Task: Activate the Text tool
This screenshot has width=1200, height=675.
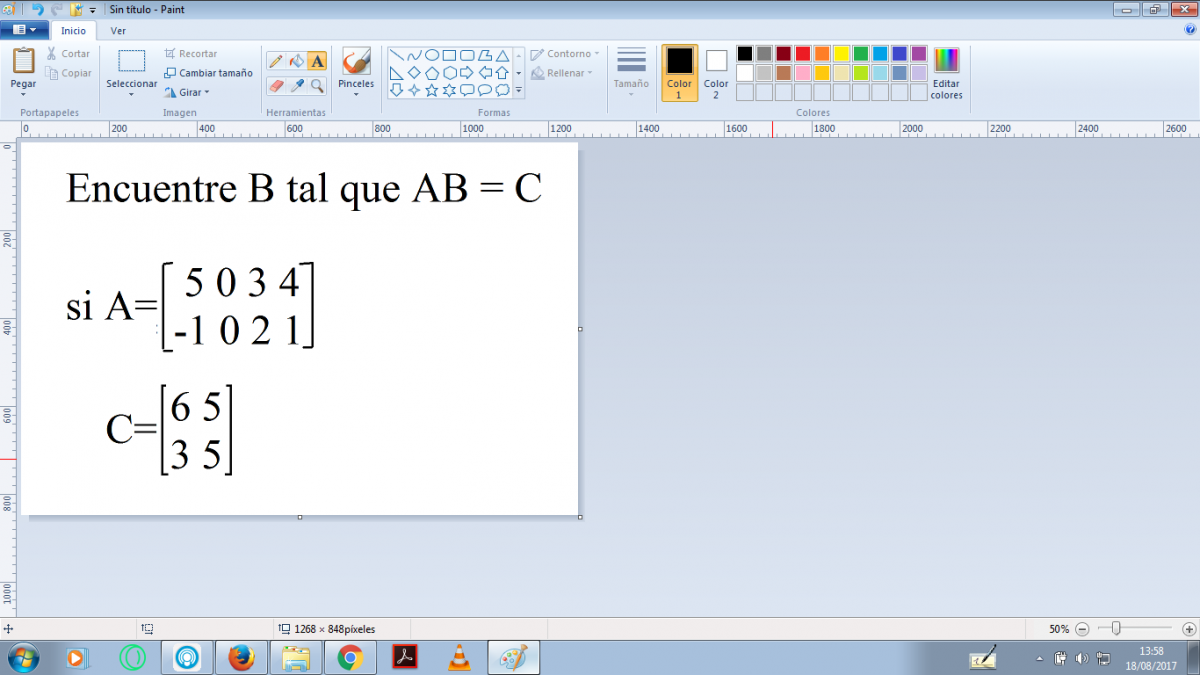Action: [x=317, y=61]
